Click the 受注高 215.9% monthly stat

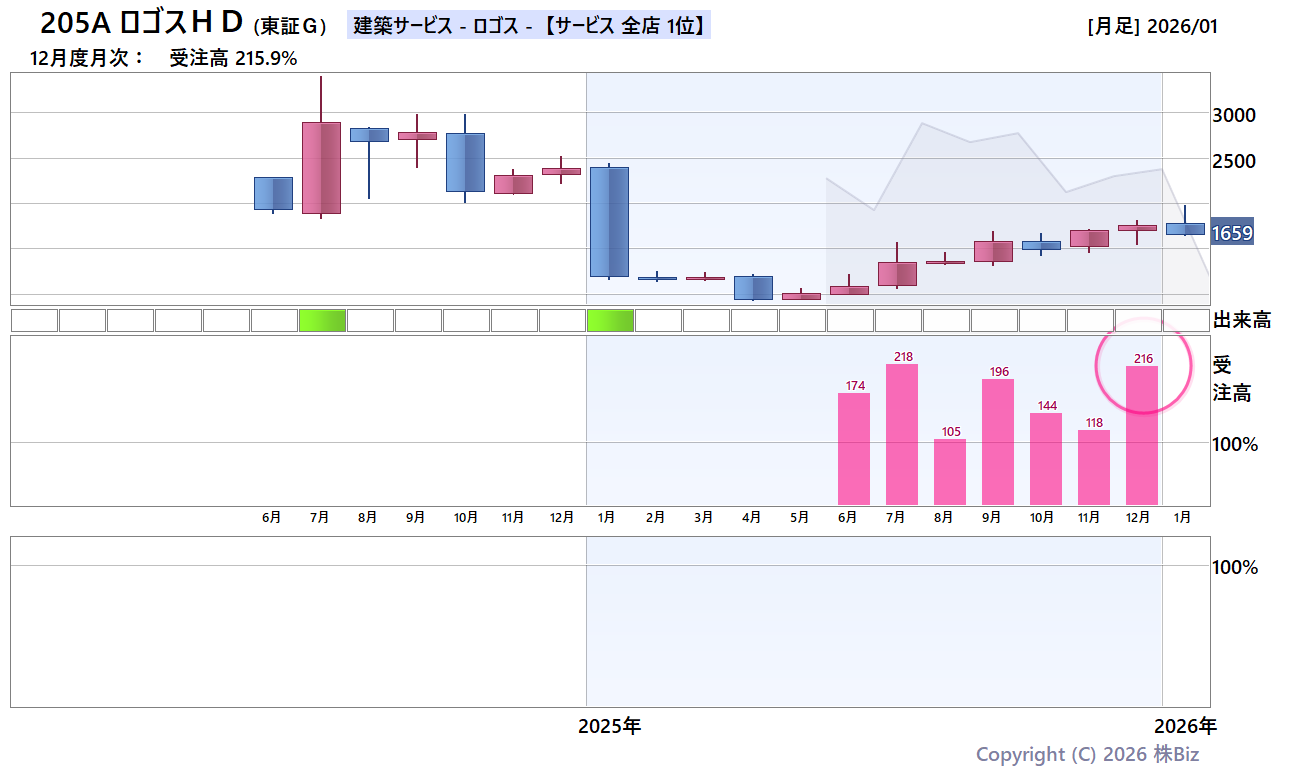click(230, 59)
